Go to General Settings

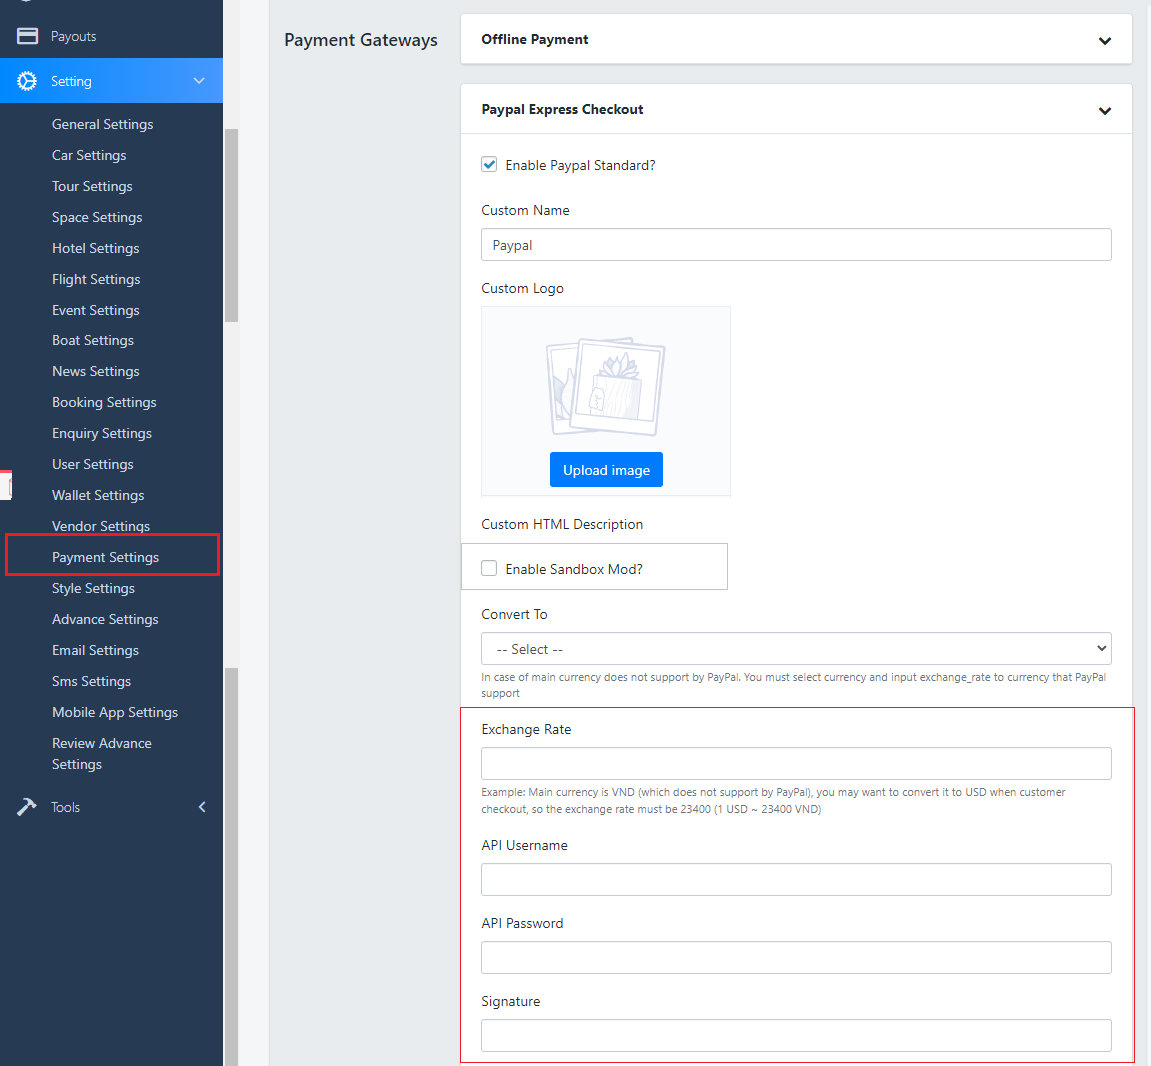(102, 124)
